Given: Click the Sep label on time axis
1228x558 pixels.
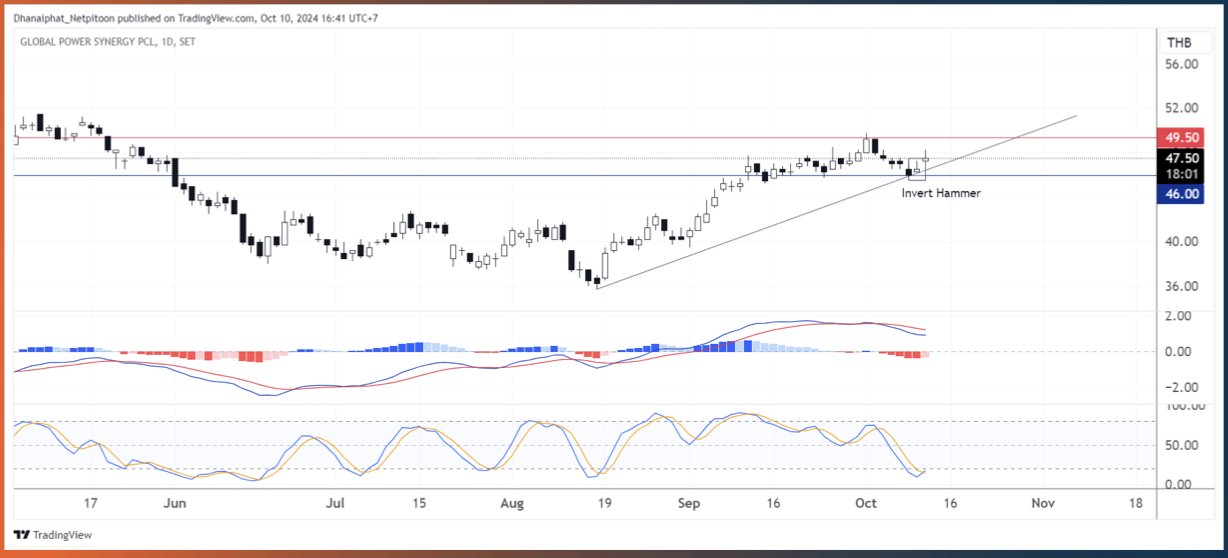Looking at the screenshot, I should point(687,503).
